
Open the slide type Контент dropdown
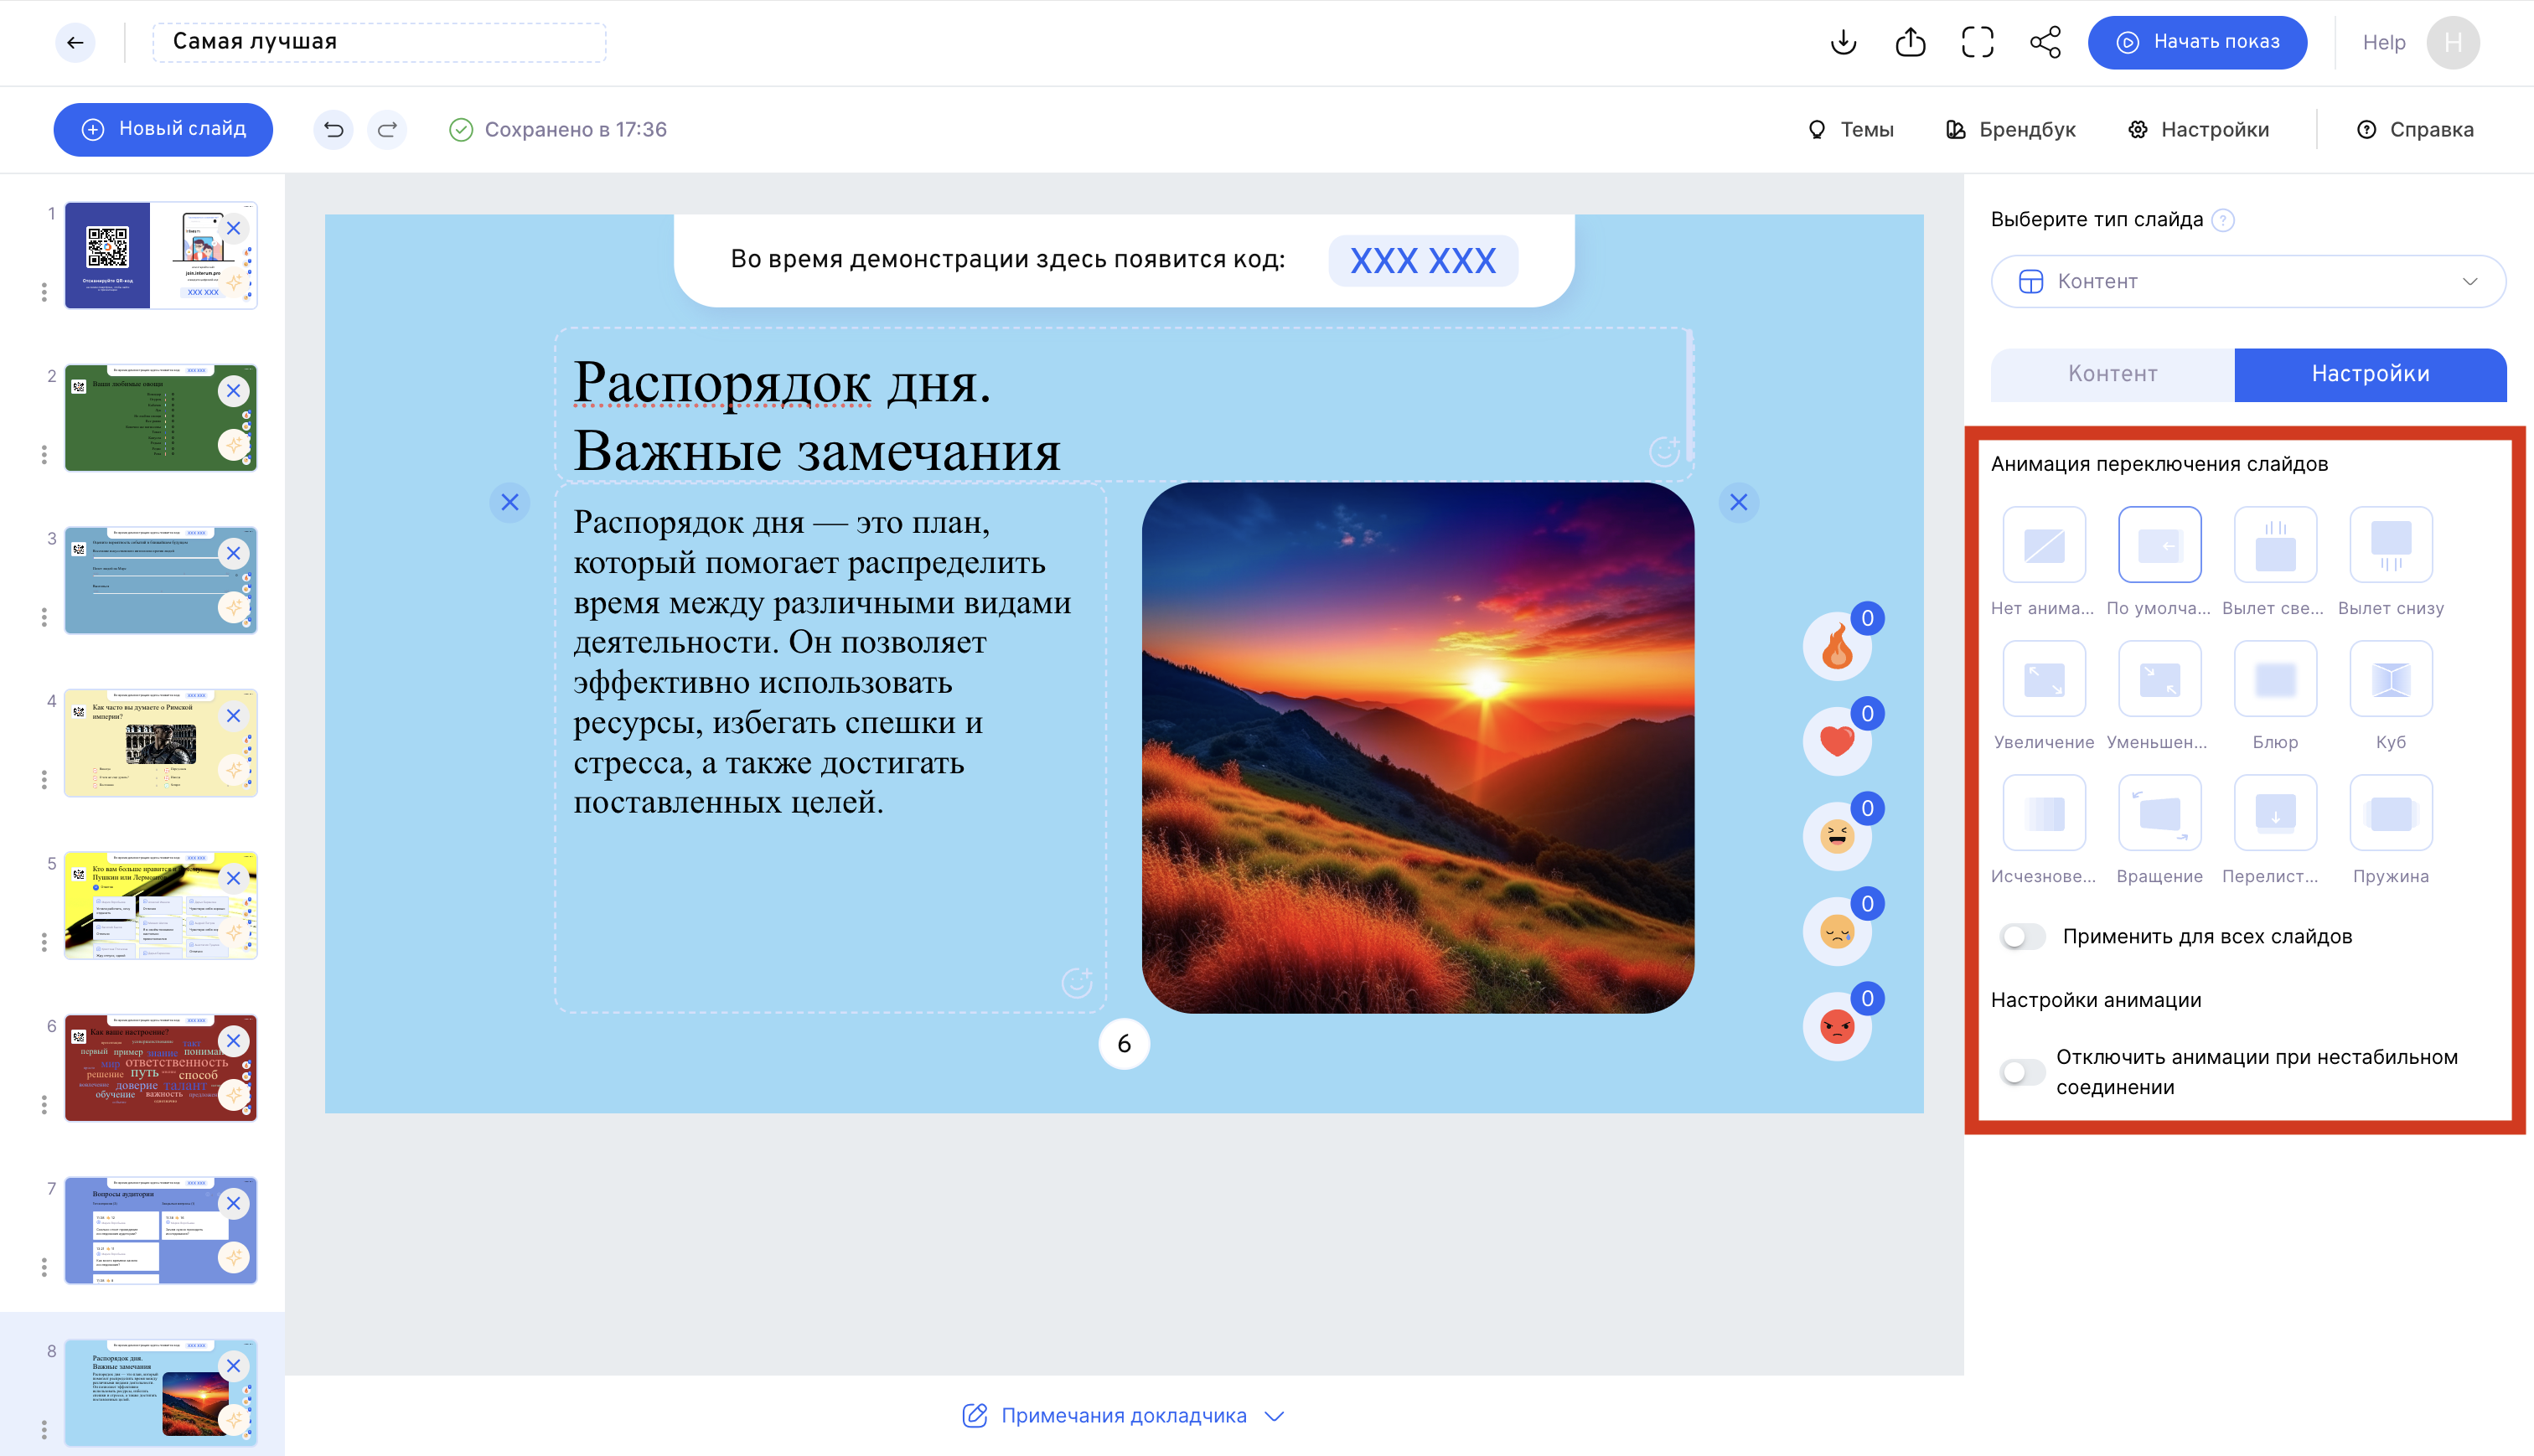[x=2247, y=281]
